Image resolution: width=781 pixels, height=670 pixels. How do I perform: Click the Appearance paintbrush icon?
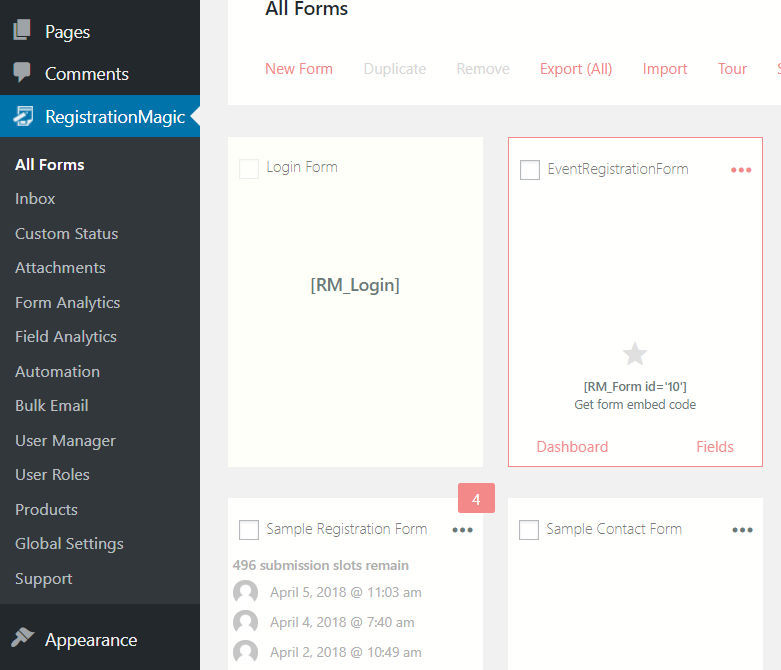[x=22, y=639]
